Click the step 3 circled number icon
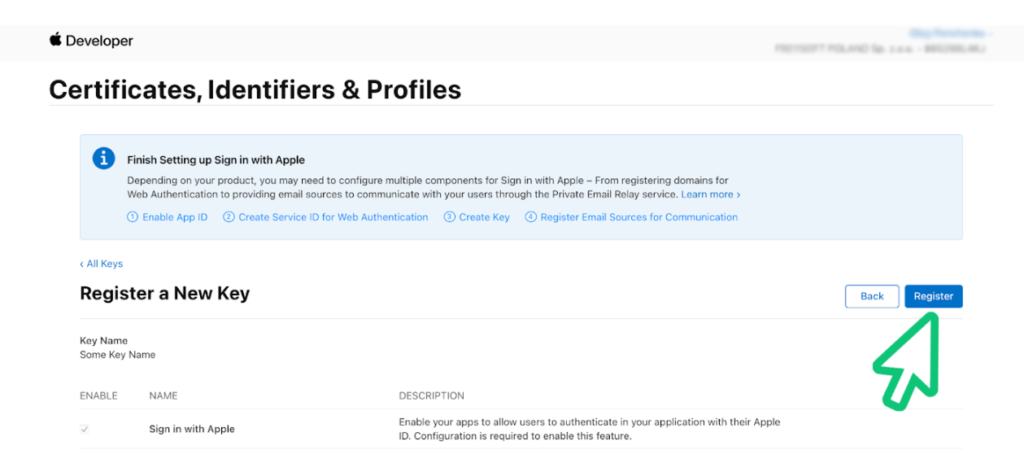Viewport: 1024px width, 476px height. [449, 217]
